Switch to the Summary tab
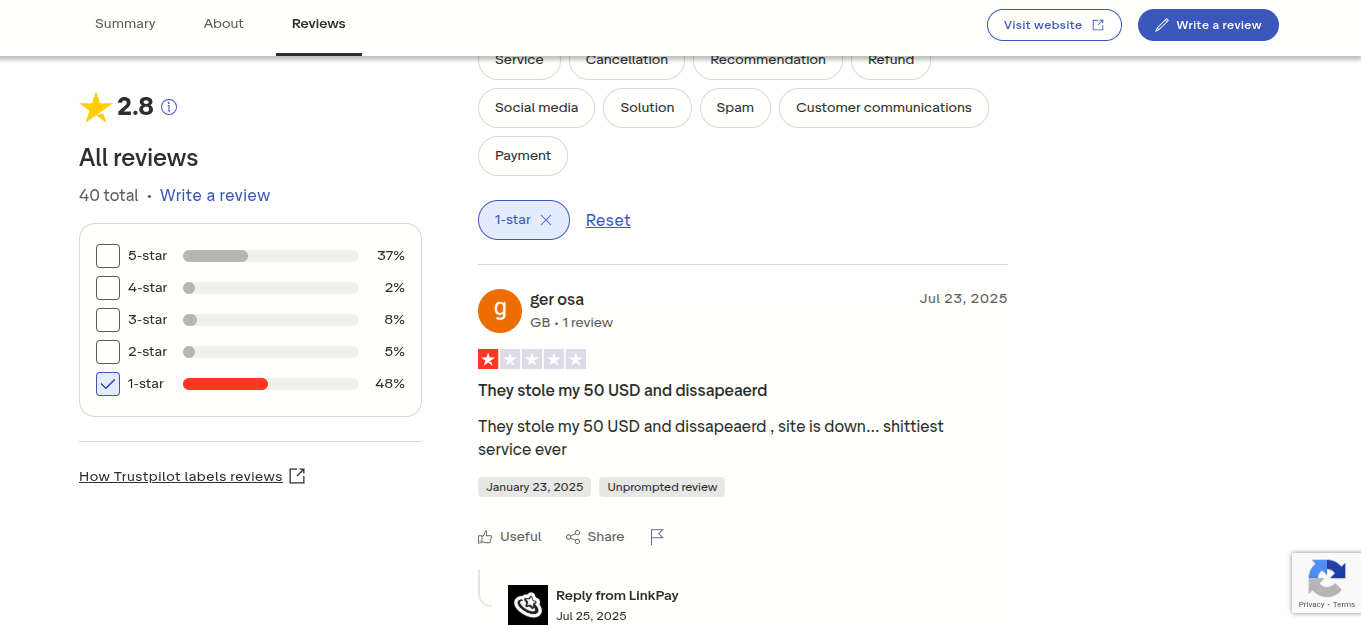Screen dimensions: 1361x625 click(125, 24)
